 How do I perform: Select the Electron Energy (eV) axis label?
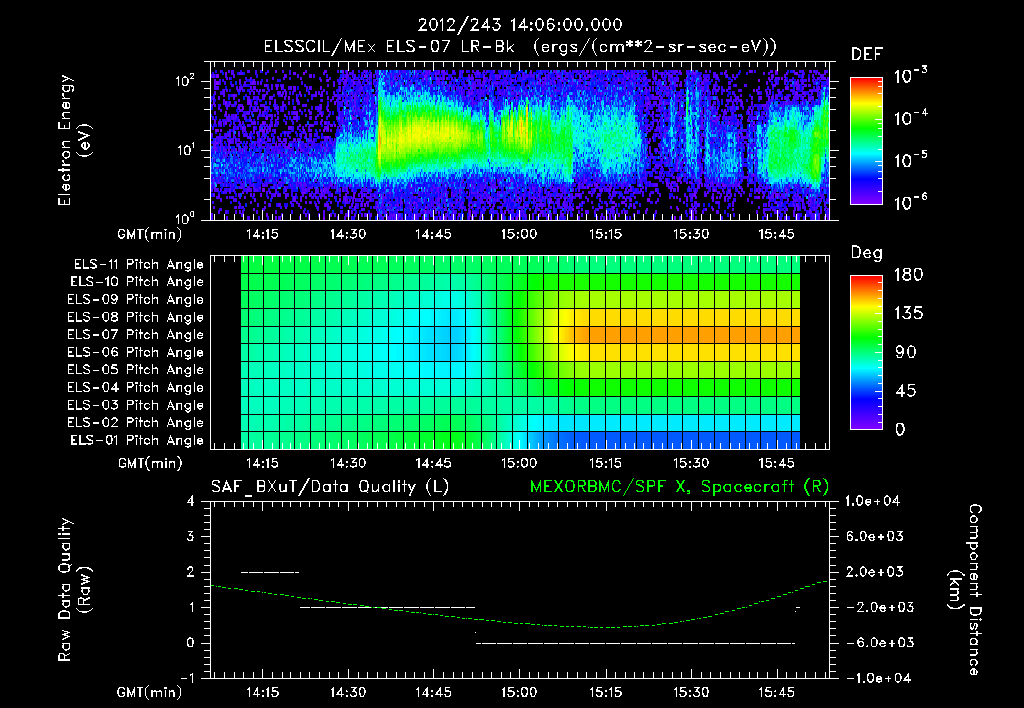pyautogui.click(x=74, y=140)
